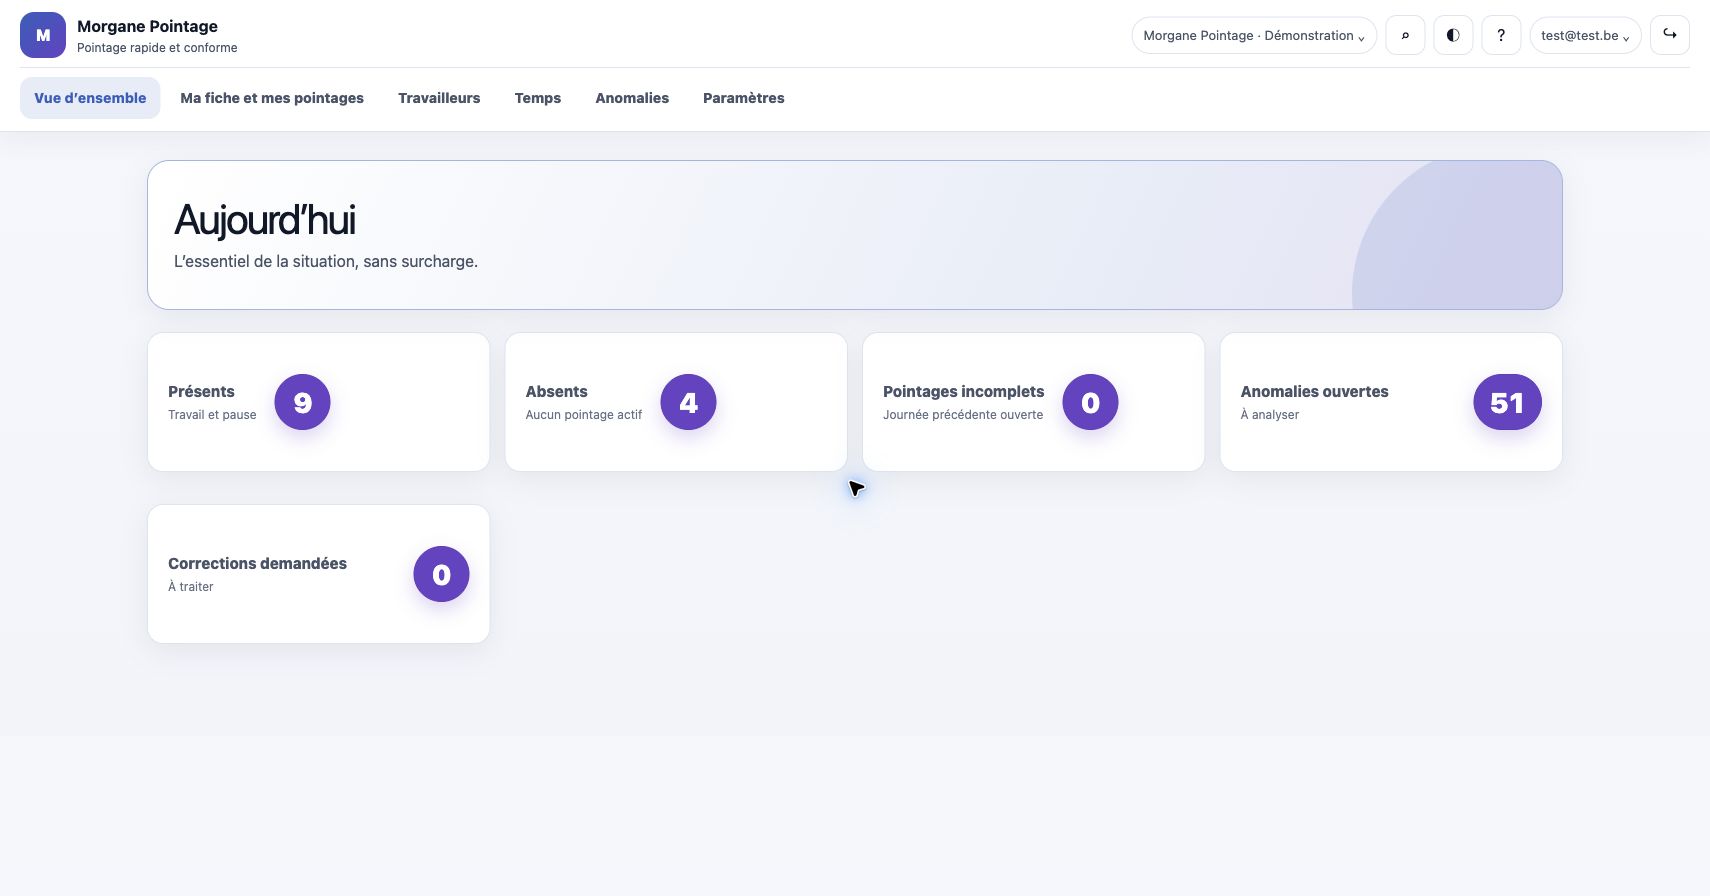Select the Vue d'ensemble tab
Image resolution: width=1710 pixels, height=896 pixels.
(90, 98)
